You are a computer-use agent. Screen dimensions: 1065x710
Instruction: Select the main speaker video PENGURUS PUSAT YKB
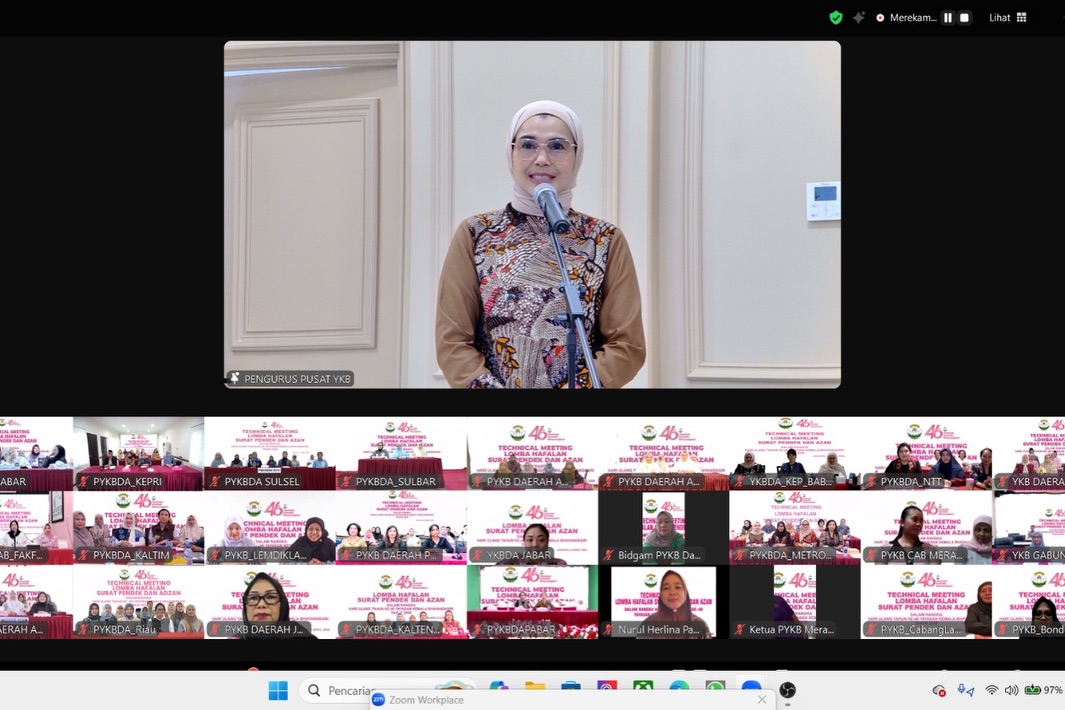[x=532, y=214]
